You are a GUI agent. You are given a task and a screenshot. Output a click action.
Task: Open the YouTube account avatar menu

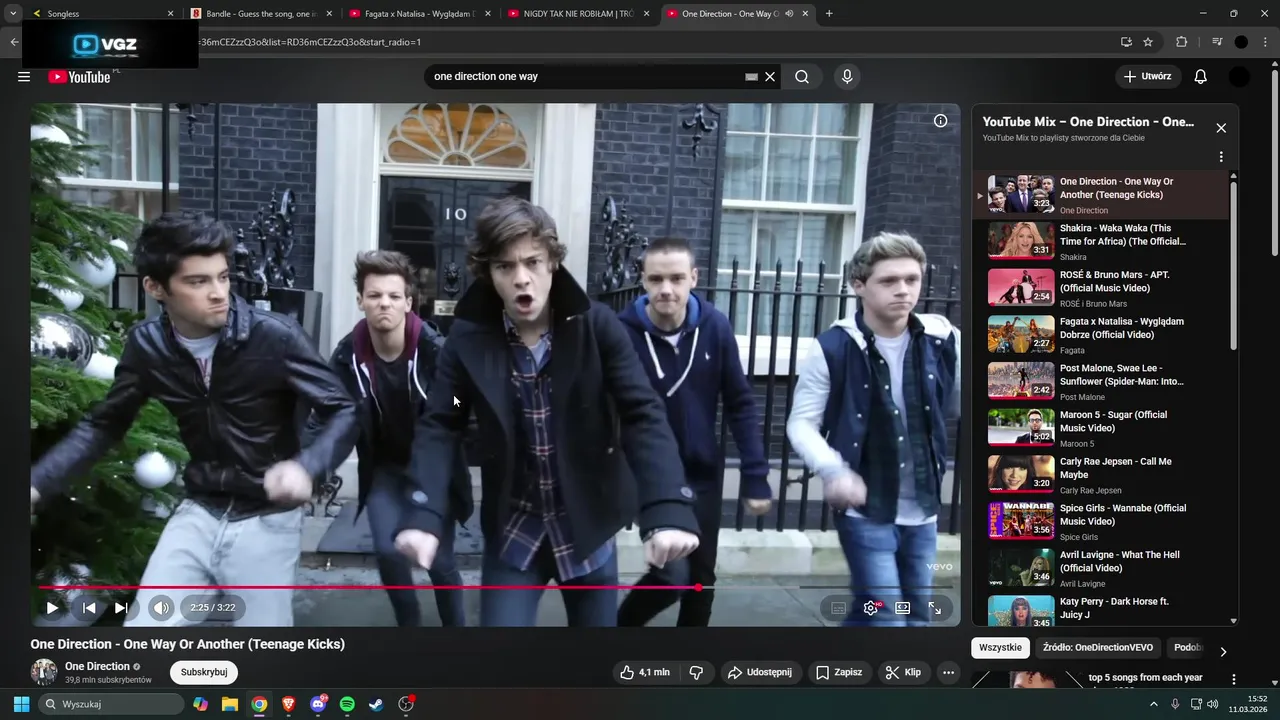(1239, 77)
